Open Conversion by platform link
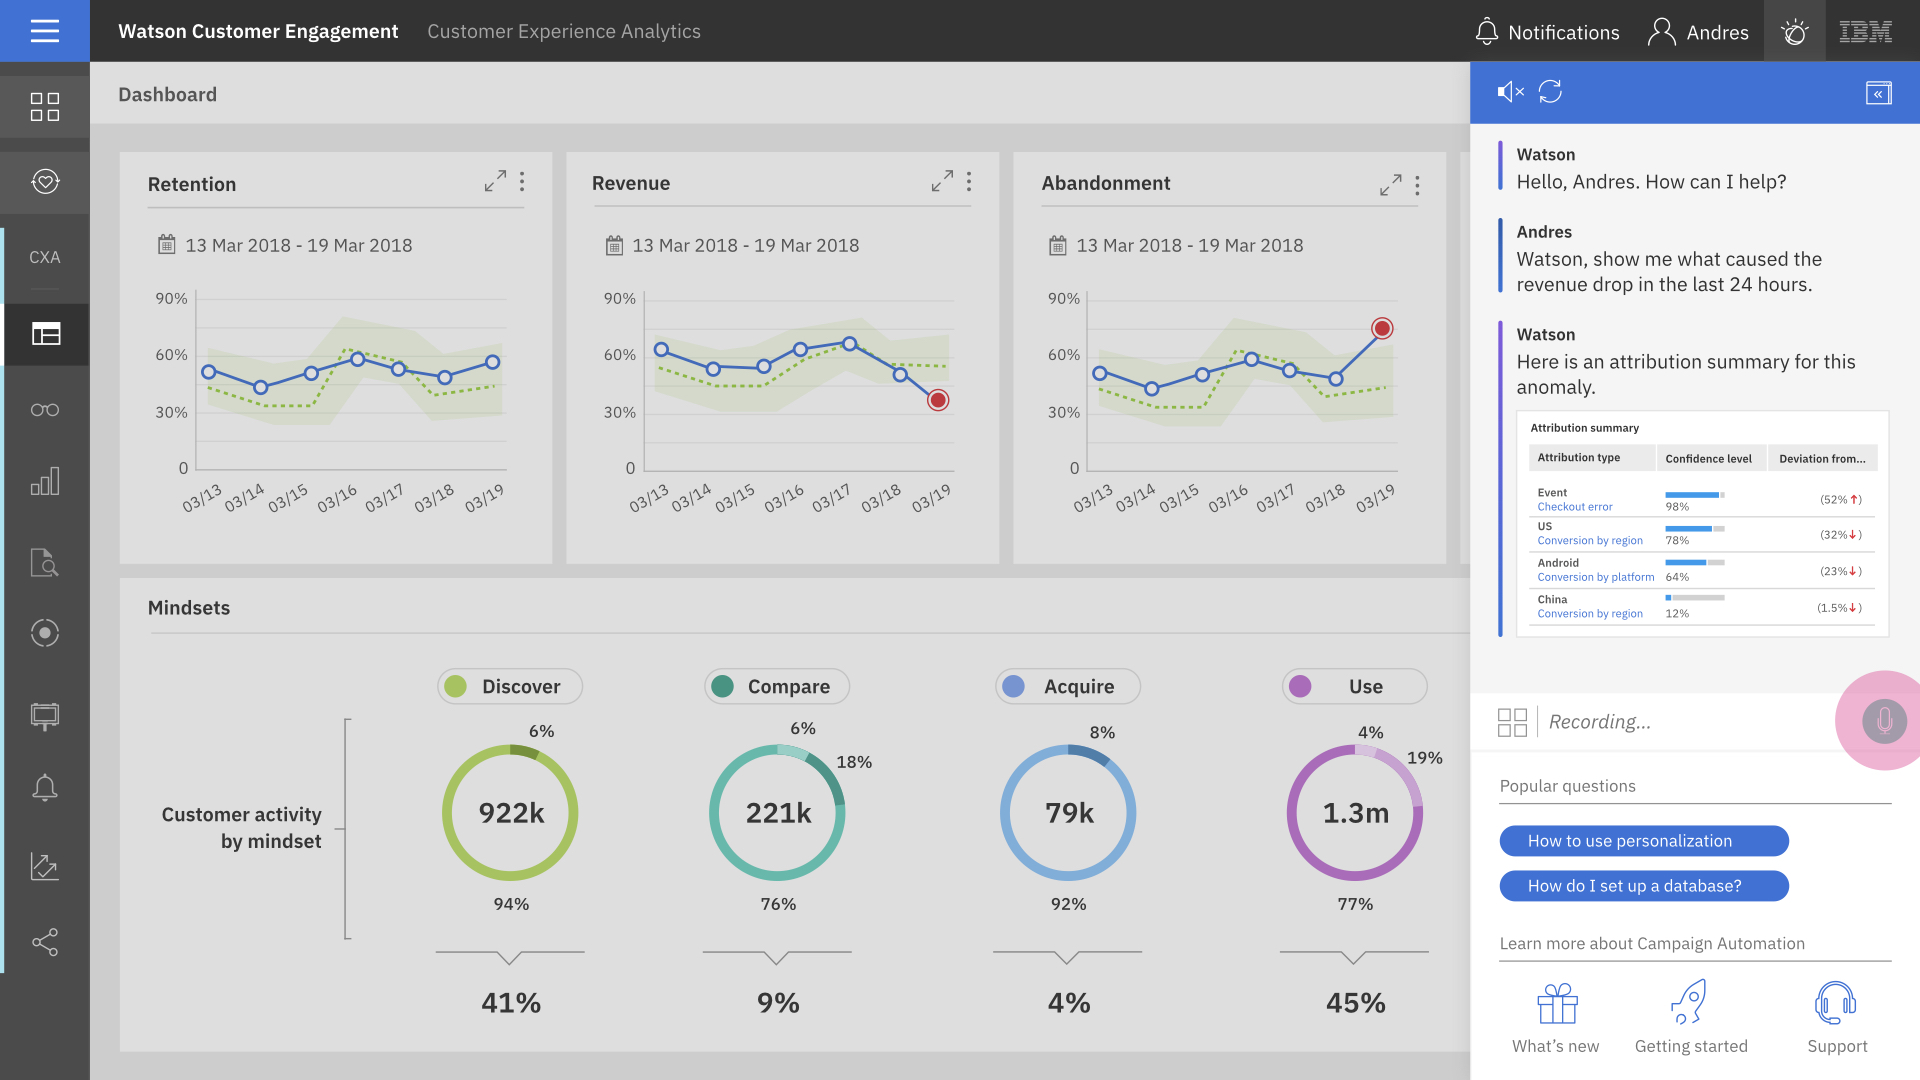1920x1080 pixels. [1596, 577]
